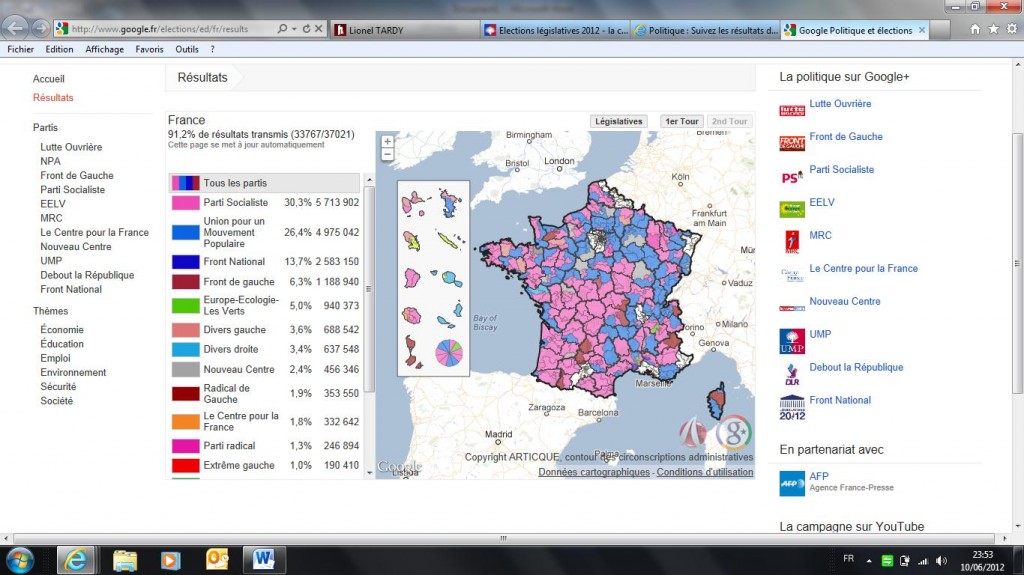The width and height of the screenshot is (1024, 575).
Task: Click the pink Parti Socialiste color swatch
Action: tap(185, 203)
